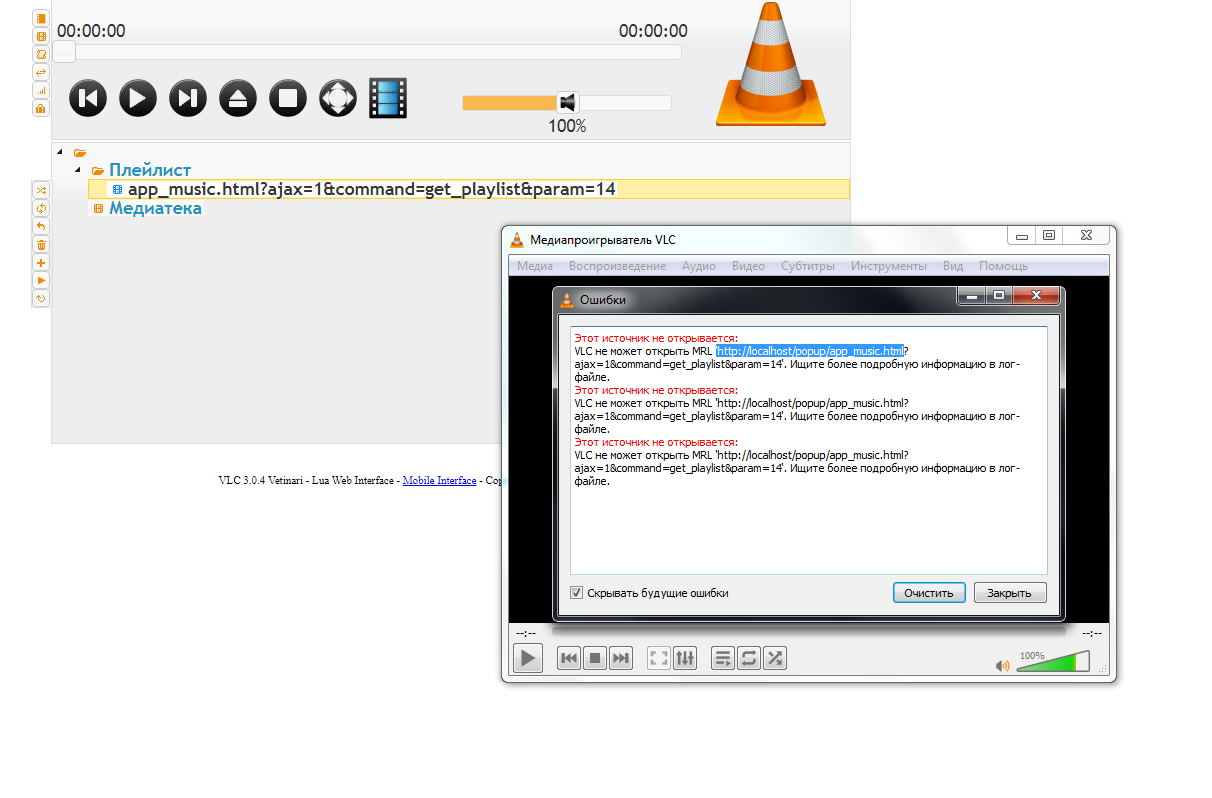This screenshot has width=1212, height=798.
Task: Toggle shuffle in the playlist sidebar
Action: [x=41, y=190]
